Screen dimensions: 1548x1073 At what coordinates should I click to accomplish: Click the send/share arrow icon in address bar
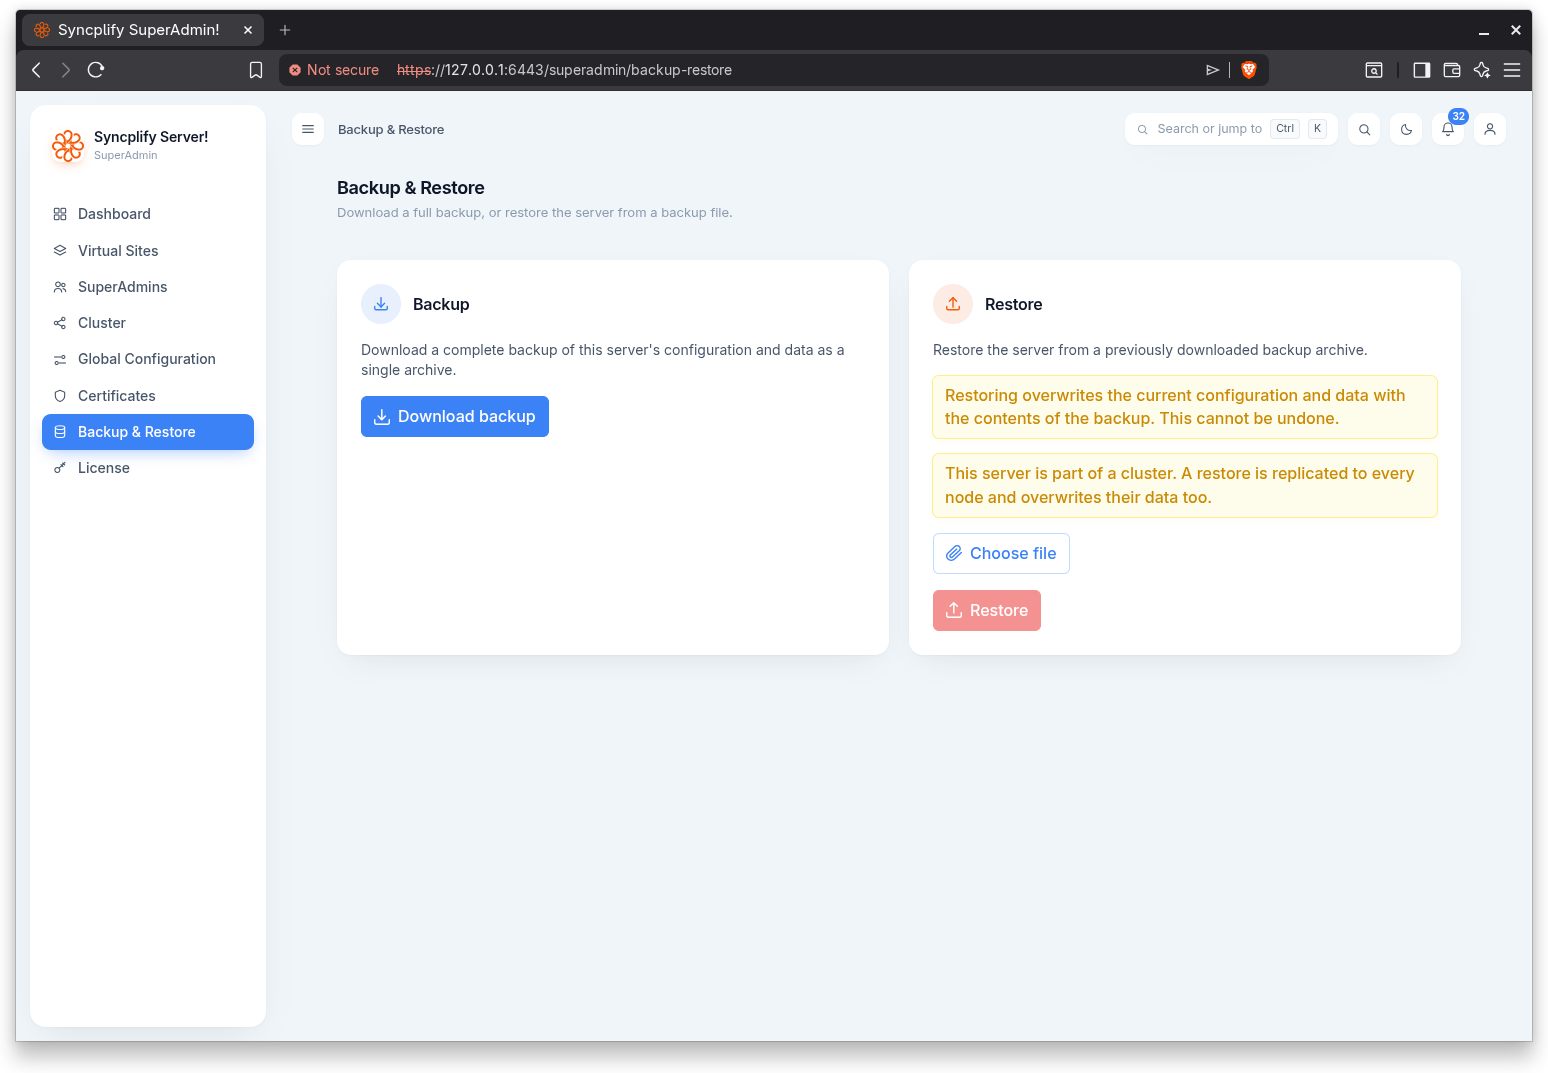click(x=1212, y=70)
